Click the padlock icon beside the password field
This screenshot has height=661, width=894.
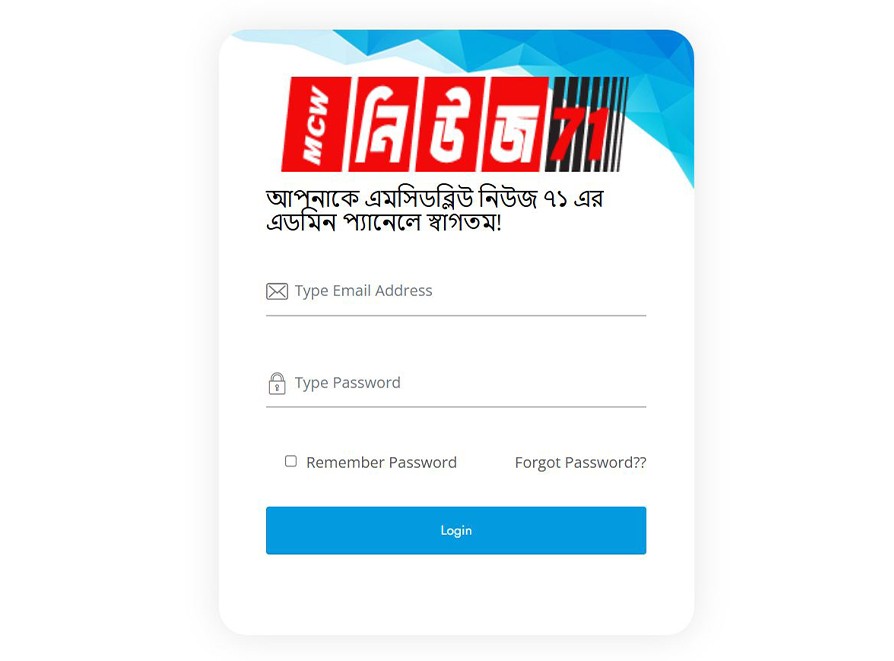click(x=277, y=383)
